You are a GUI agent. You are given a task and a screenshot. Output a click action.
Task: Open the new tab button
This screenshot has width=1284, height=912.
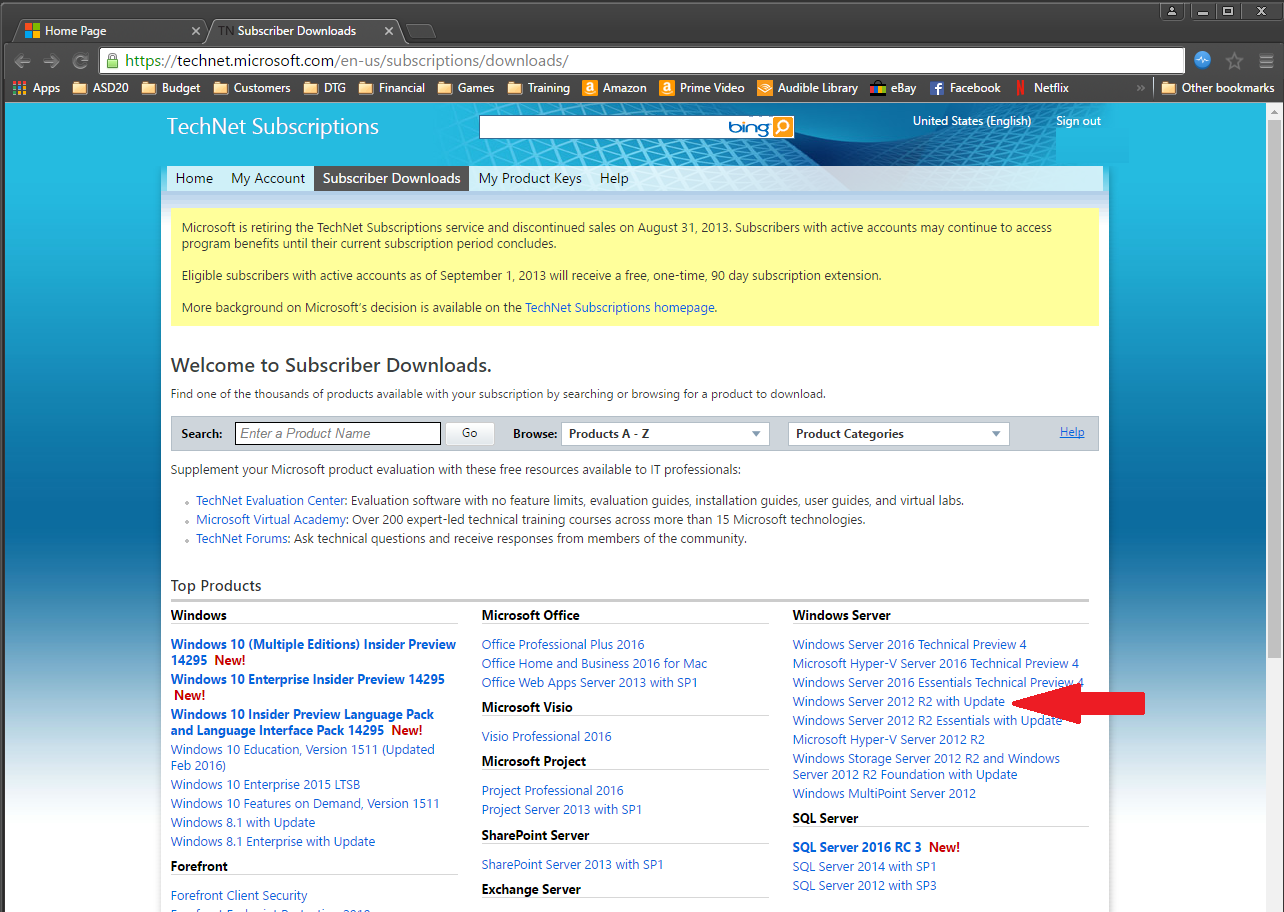tap(421, 31)
